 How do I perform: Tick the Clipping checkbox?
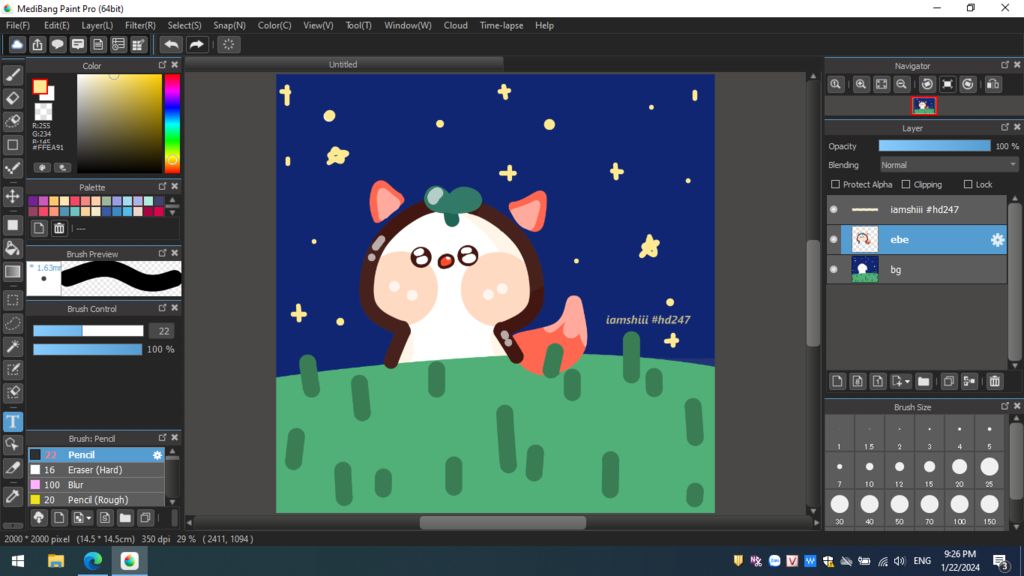[906, 185]
